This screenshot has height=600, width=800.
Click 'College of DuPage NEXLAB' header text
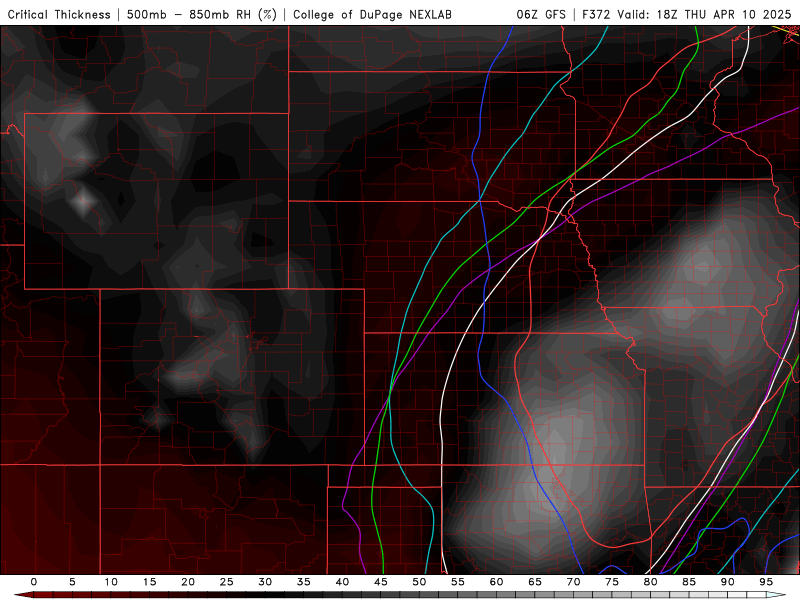coord(372,14)
